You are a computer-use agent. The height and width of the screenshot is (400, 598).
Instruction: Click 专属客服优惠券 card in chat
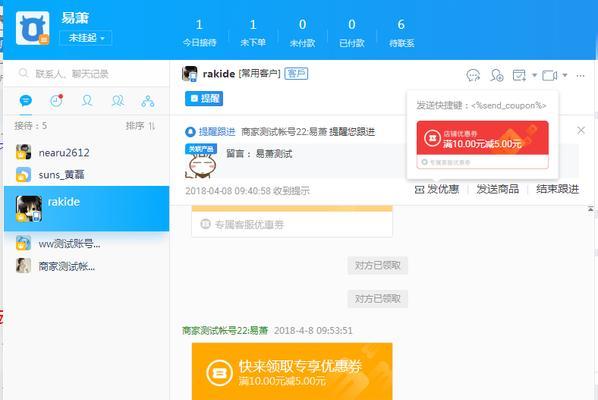coord(292,224)
